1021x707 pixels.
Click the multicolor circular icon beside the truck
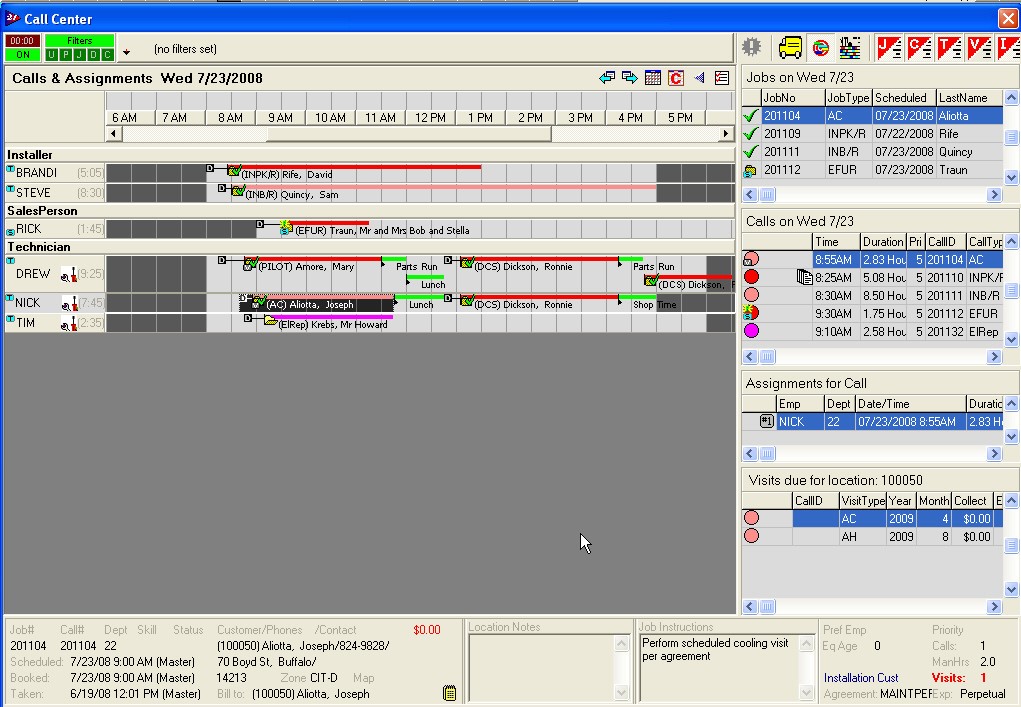click(x=820, y=47)
